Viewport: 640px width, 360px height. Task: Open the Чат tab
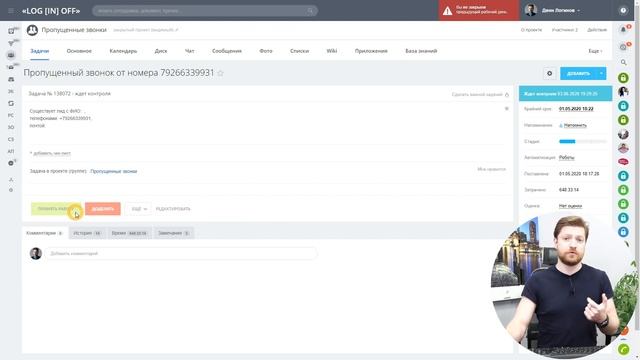190,51
